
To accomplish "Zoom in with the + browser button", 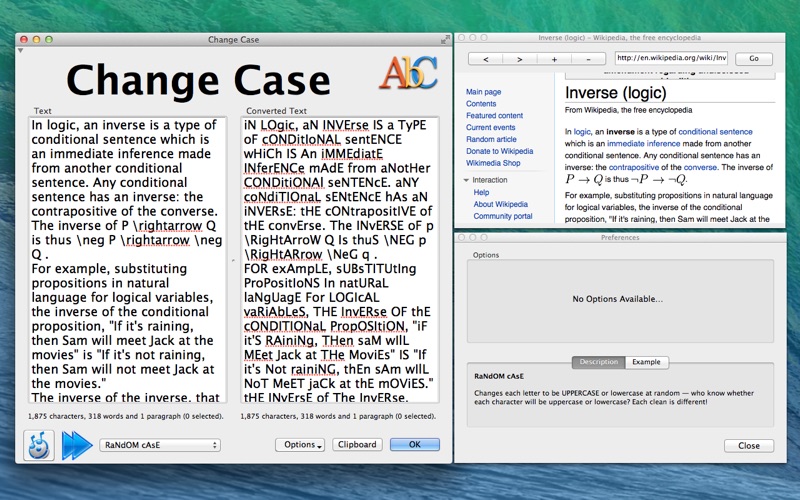I will pyautogui.click(x=554, y=59).
